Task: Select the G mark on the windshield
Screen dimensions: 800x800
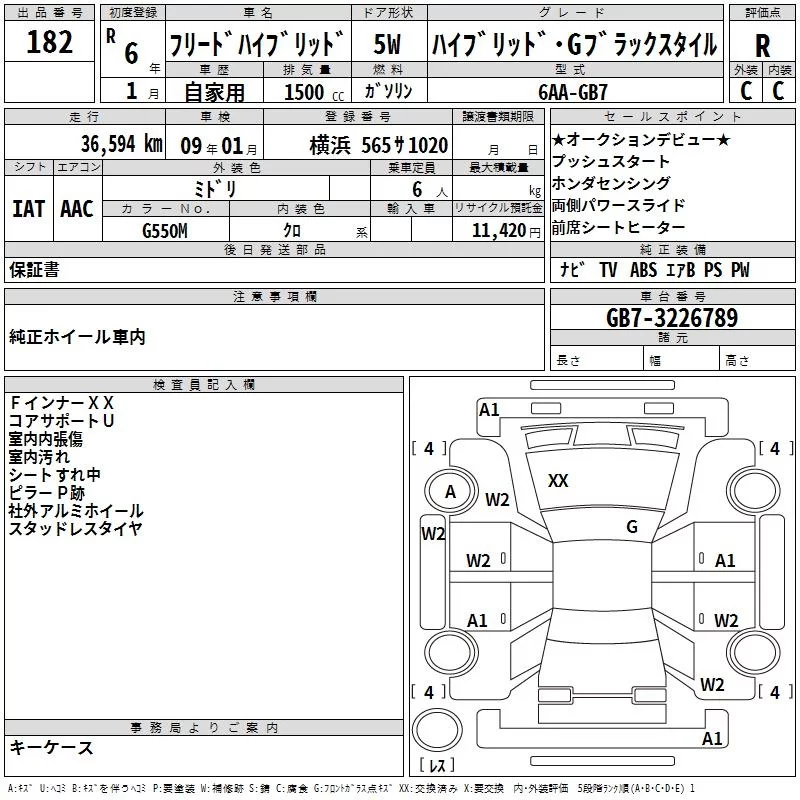Action: (x=631, y=527)
